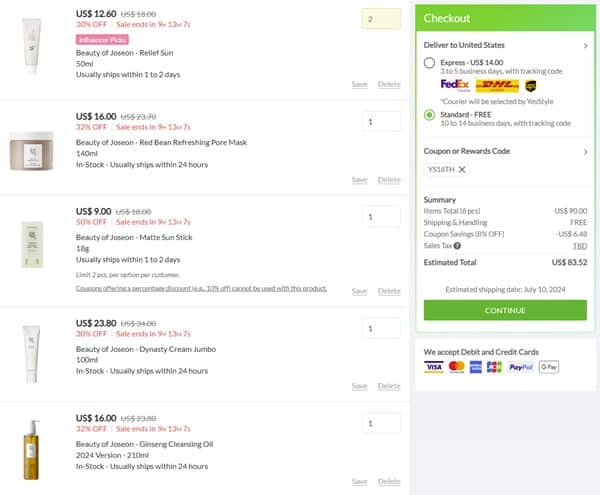The image size is (600, 495).
Task: Click the Google Pay icon
Action: (548, 367)
